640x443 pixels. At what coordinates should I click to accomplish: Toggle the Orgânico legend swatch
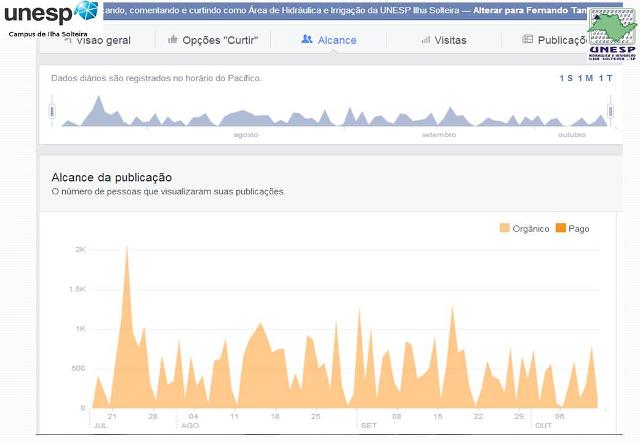[504, 229]
